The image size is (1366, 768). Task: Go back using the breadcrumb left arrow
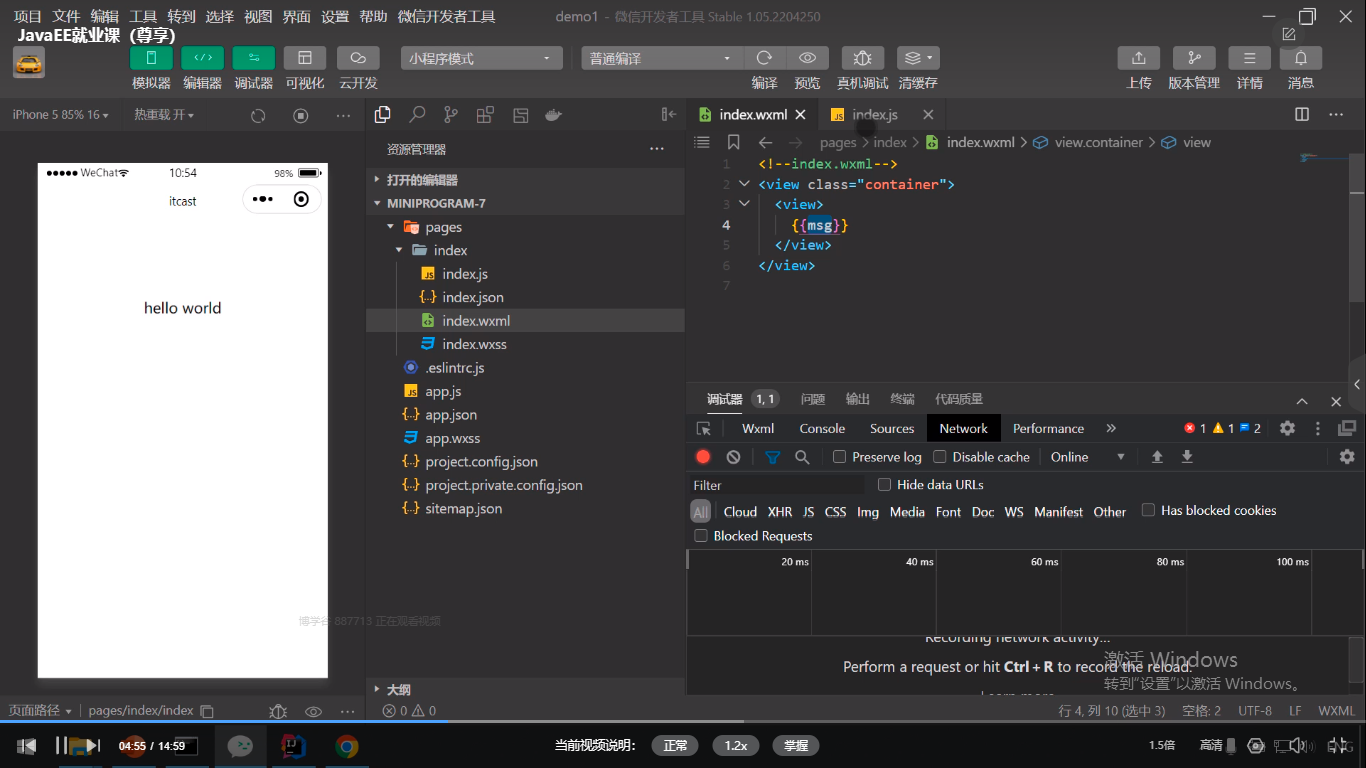pyautogui.click(x=765, y=142)
